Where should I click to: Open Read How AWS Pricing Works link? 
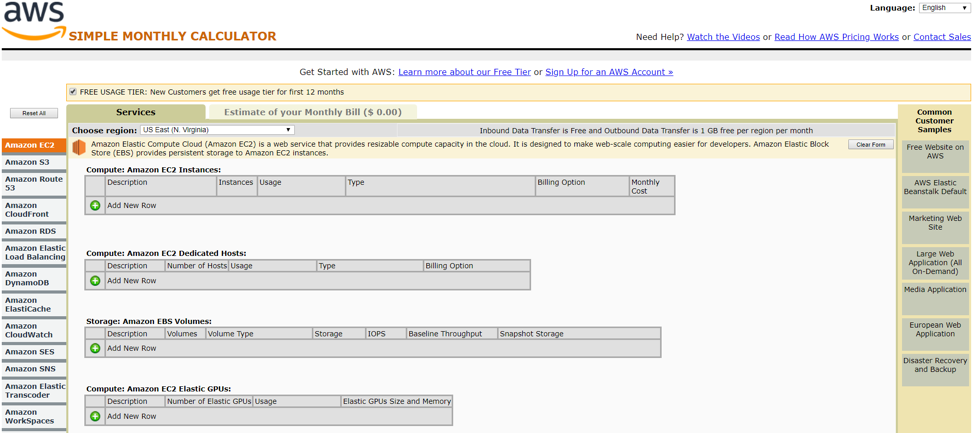pyautogui.click(x=837, y=37)
